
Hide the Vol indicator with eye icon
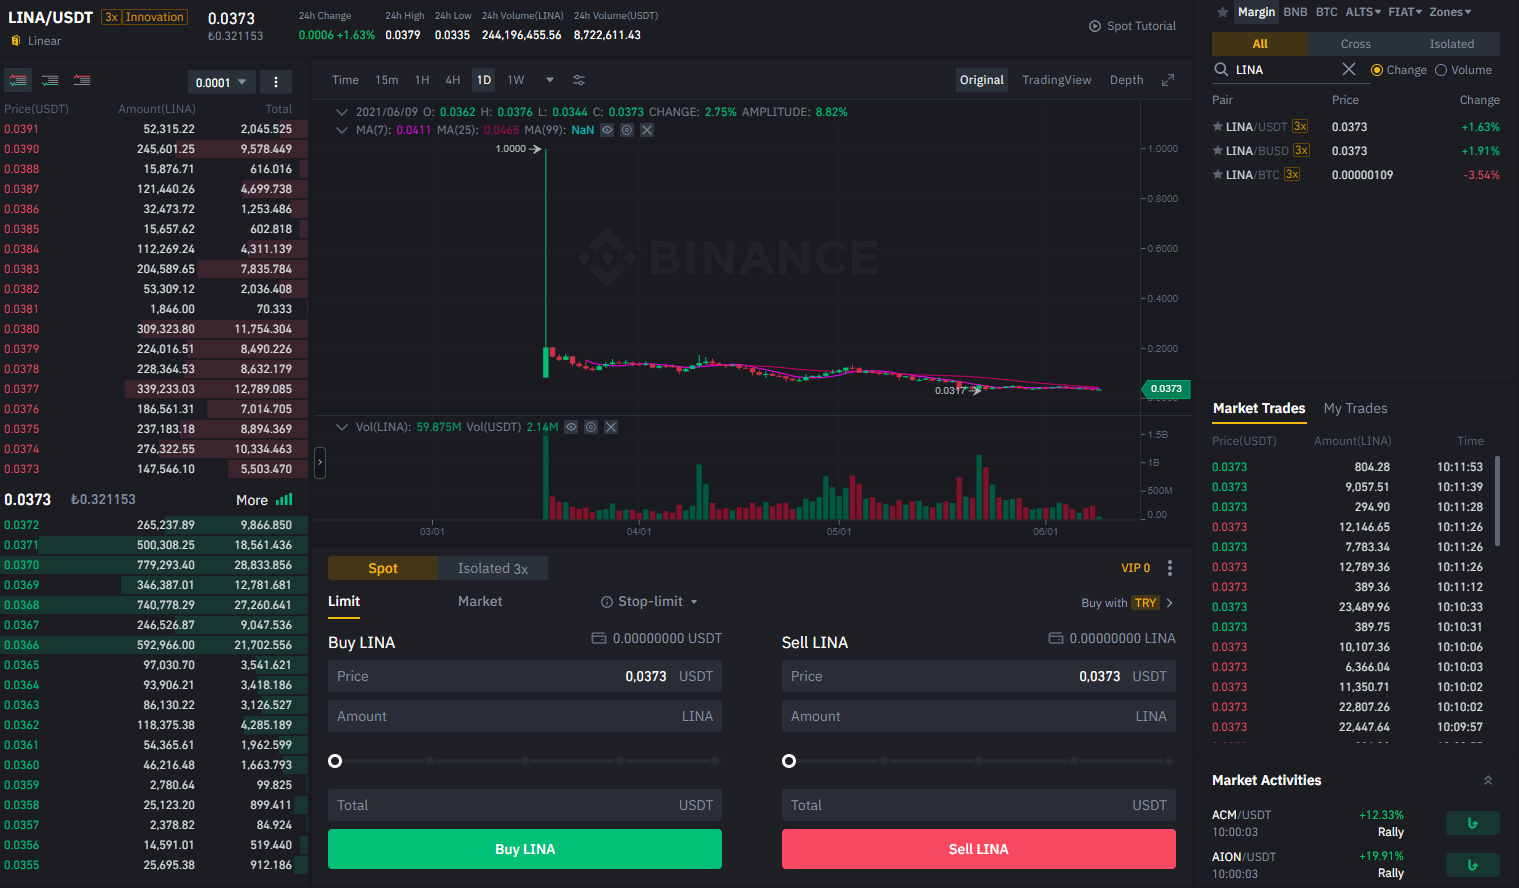pos(571,427)
